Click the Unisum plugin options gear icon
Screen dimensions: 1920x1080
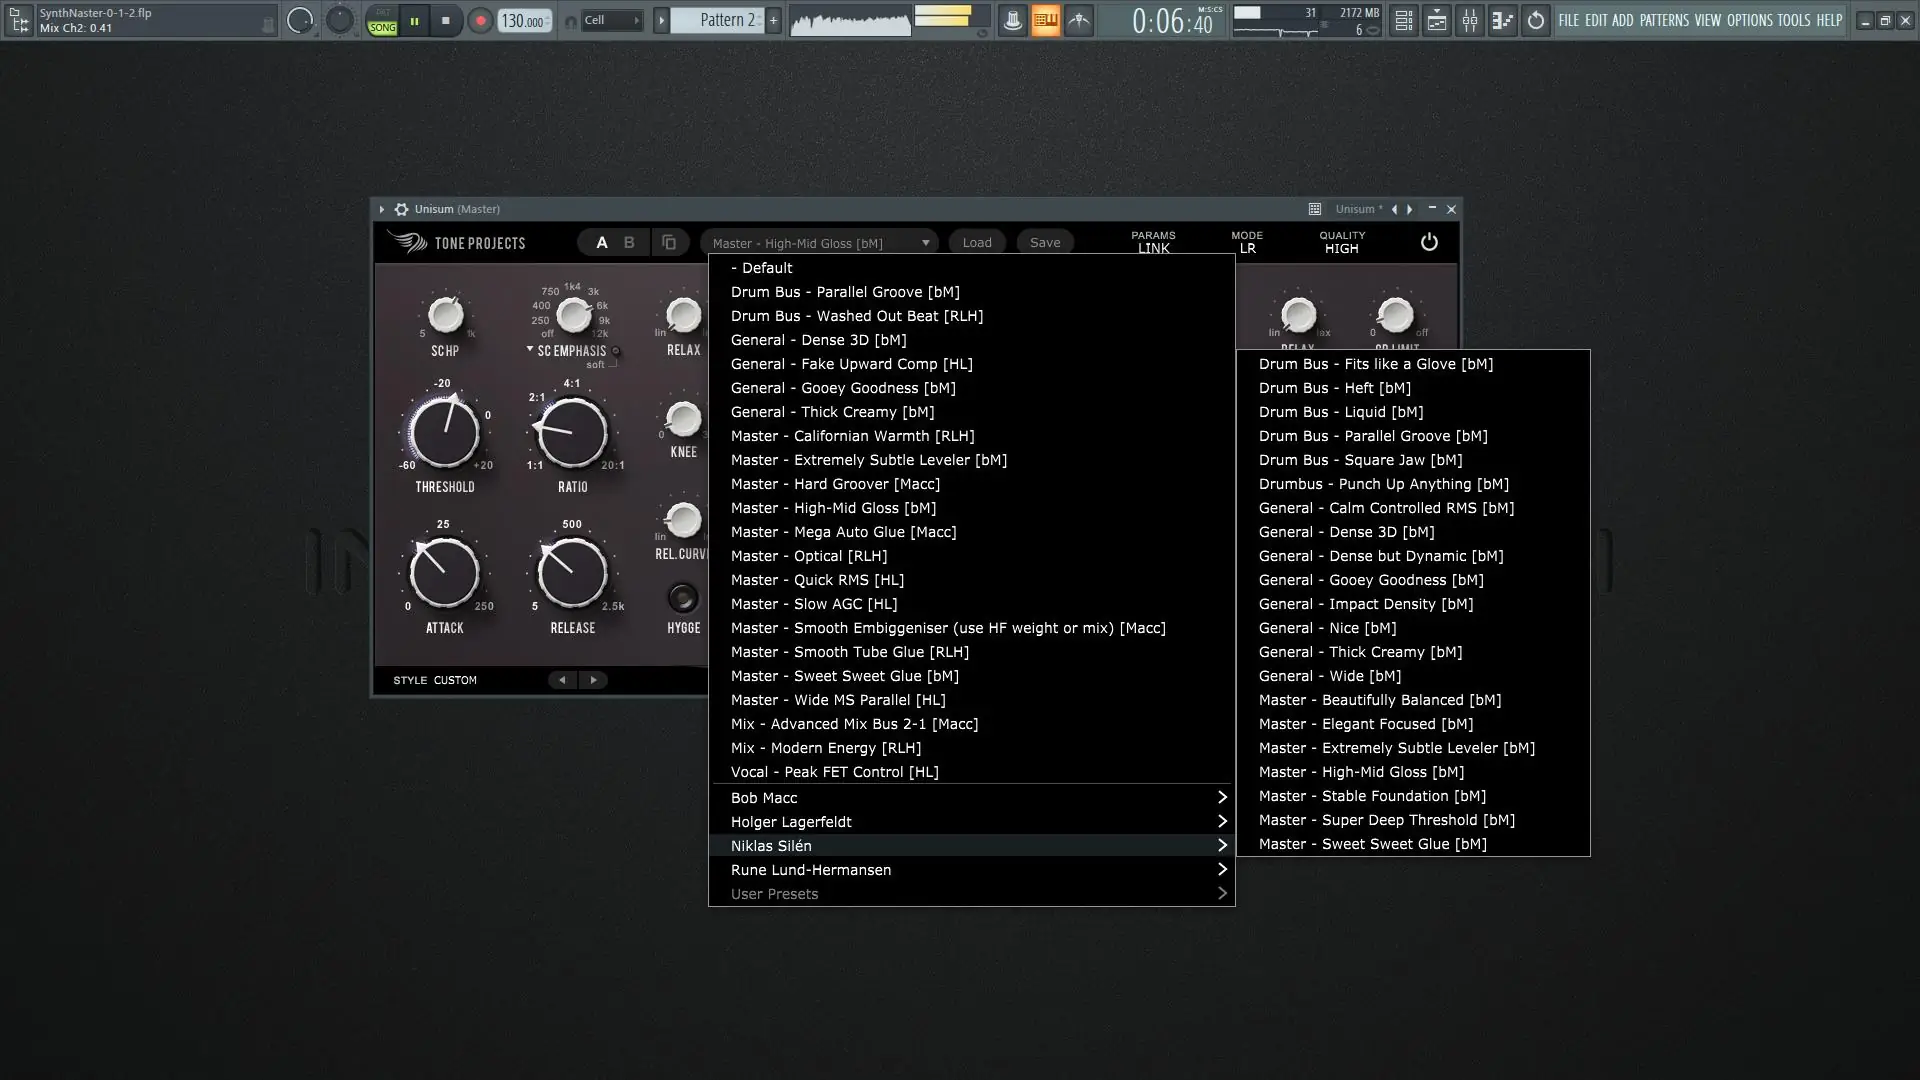[x=401, y=209]
